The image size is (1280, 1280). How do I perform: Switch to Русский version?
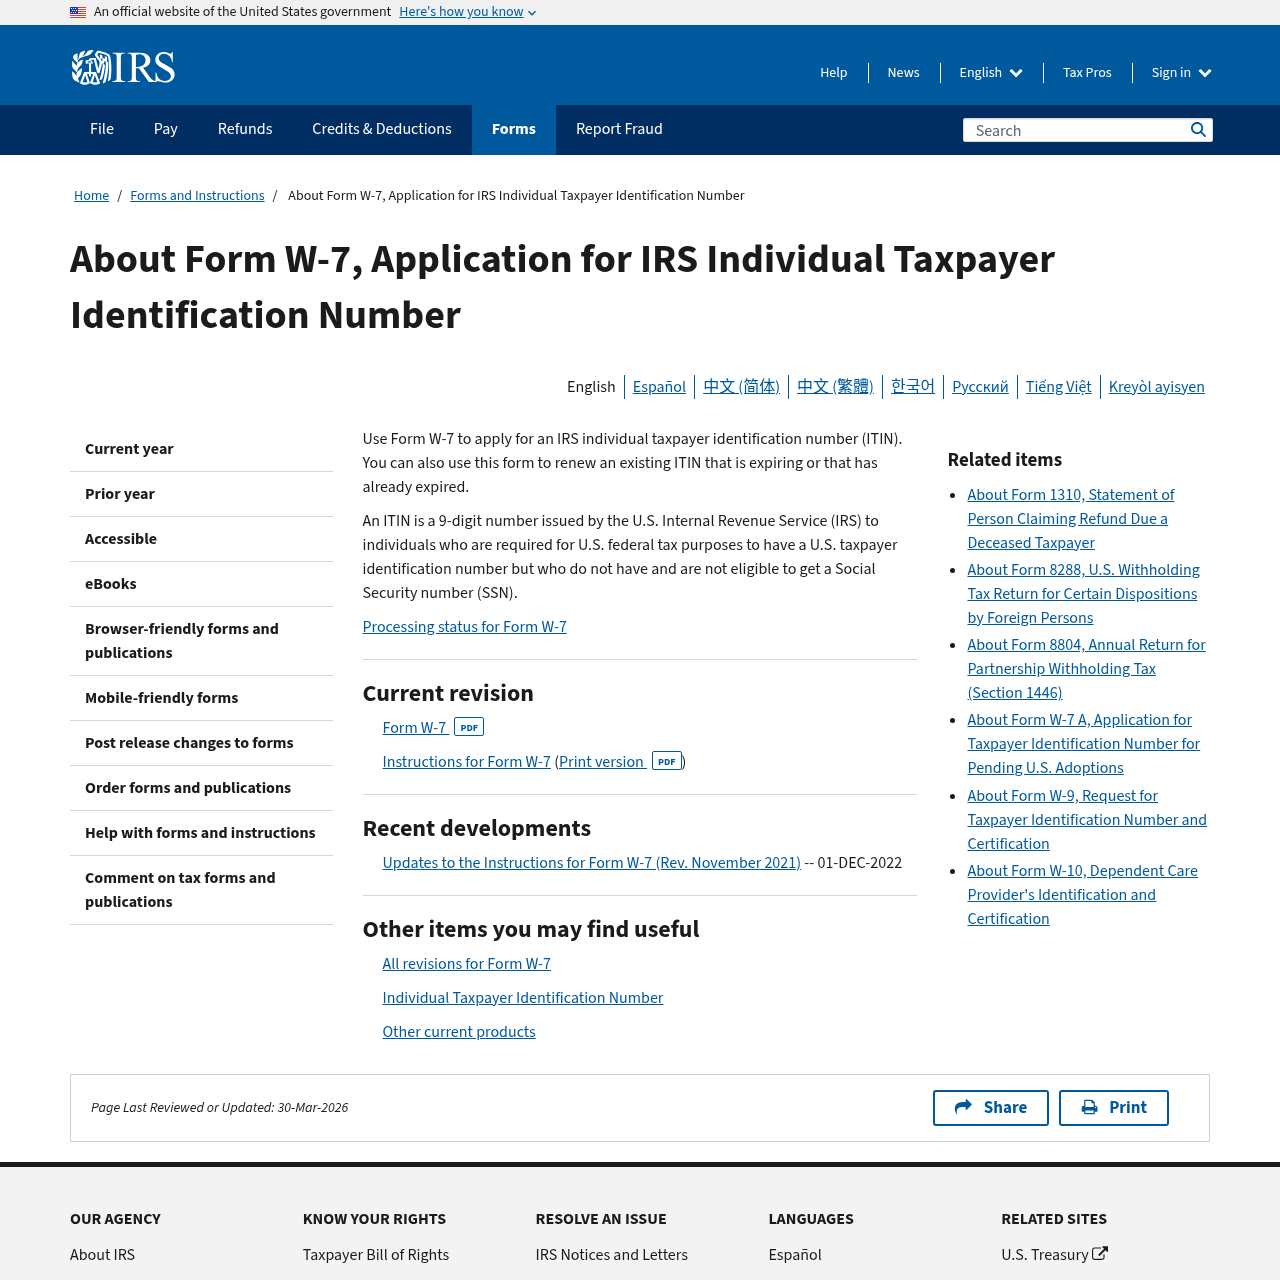tap(980, 387)
